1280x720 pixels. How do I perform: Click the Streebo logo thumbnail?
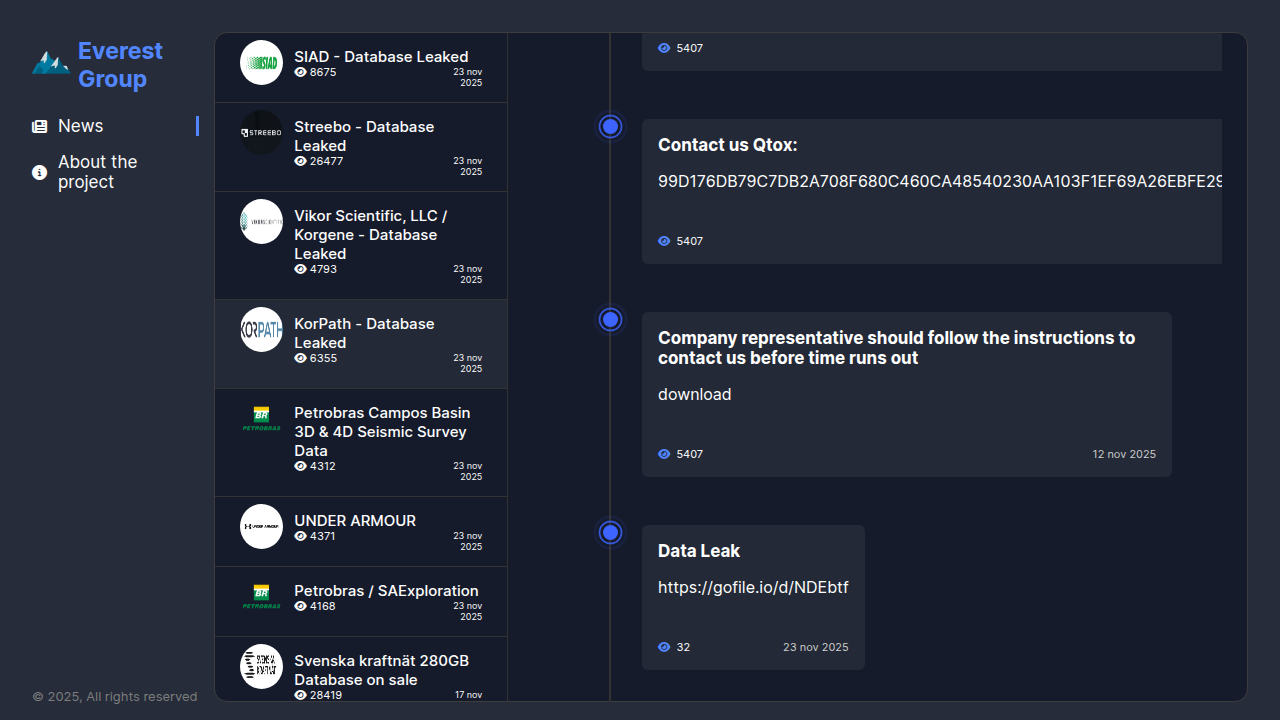261,132
